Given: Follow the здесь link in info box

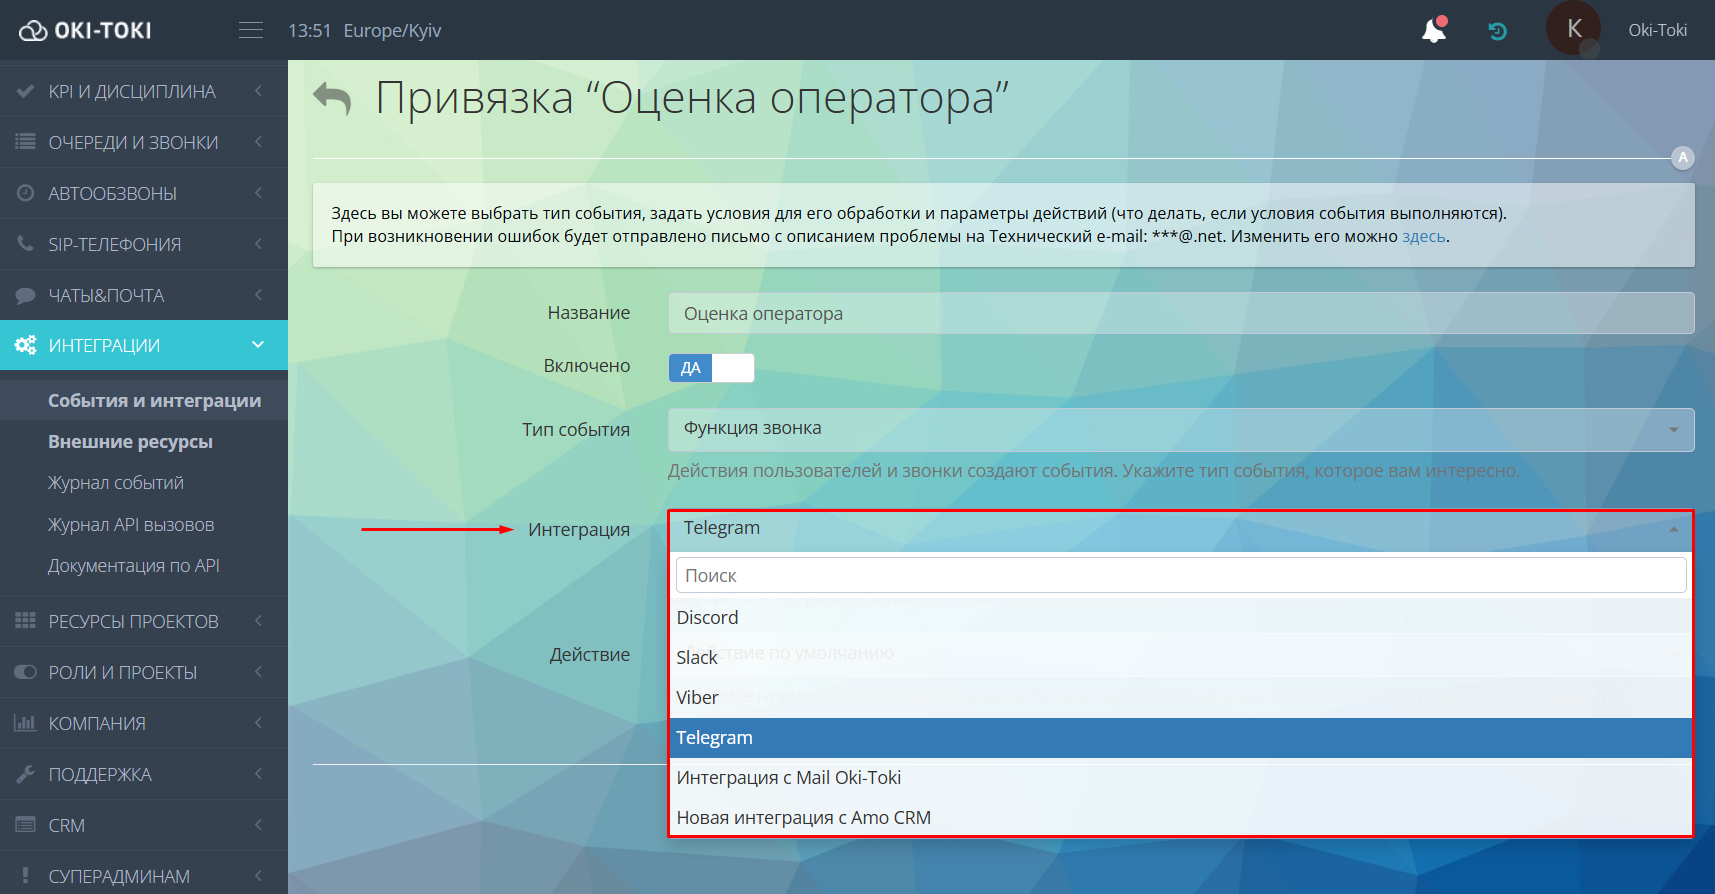Looking at the screenshot, I should pos(1423,237).
